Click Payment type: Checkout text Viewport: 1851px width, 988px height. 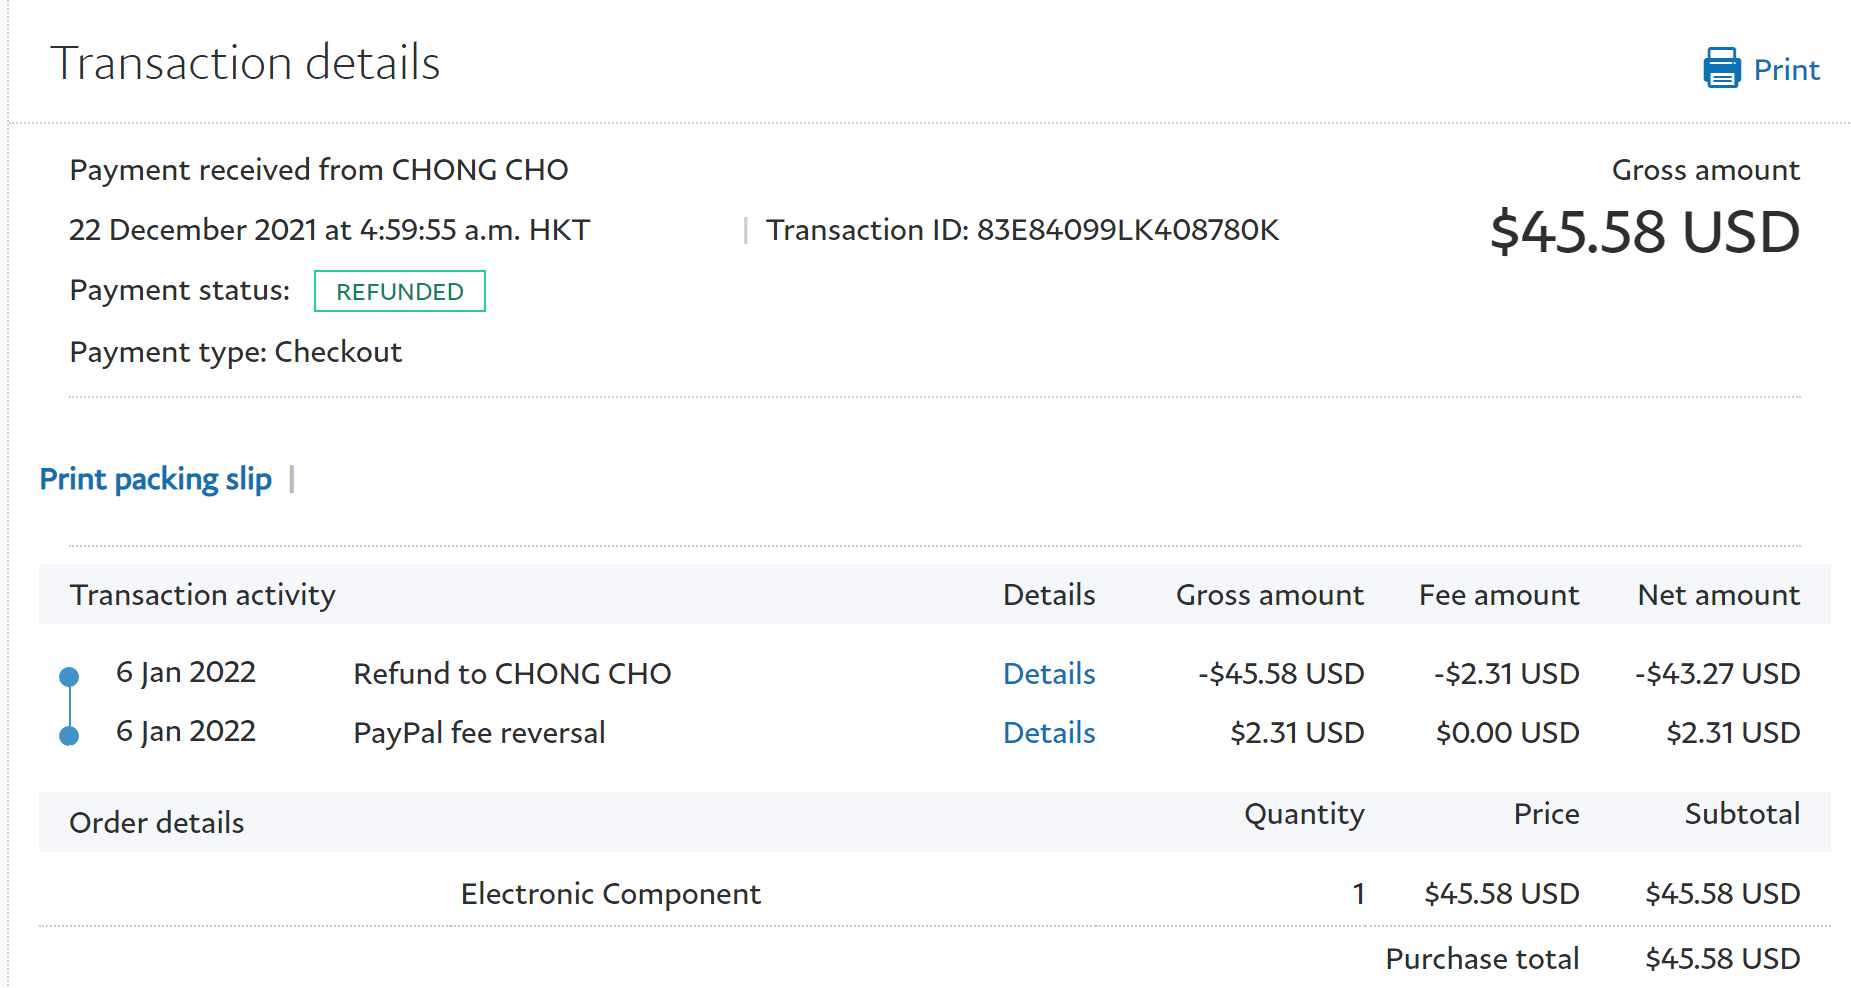(x=235, y=352)
